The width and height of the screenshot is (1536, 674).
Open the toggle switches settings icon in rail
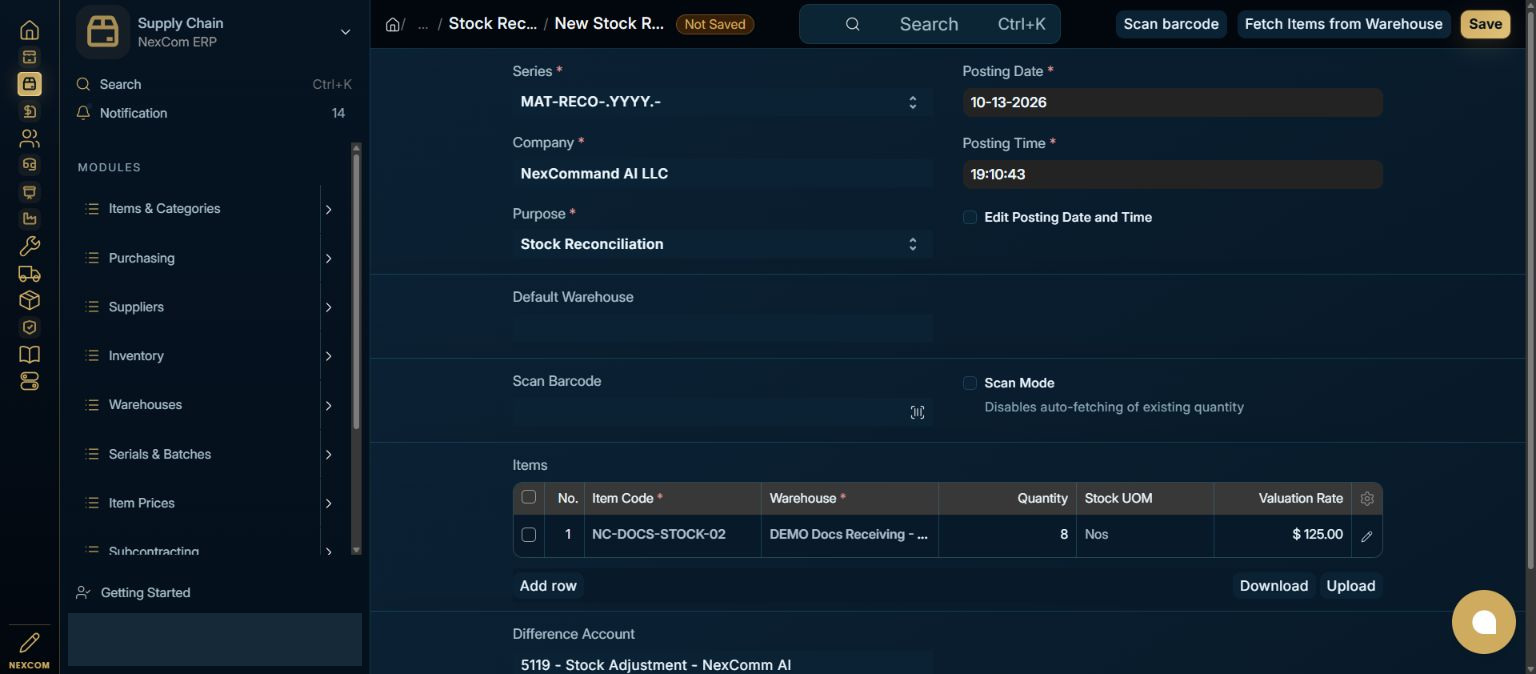[29, 381]
